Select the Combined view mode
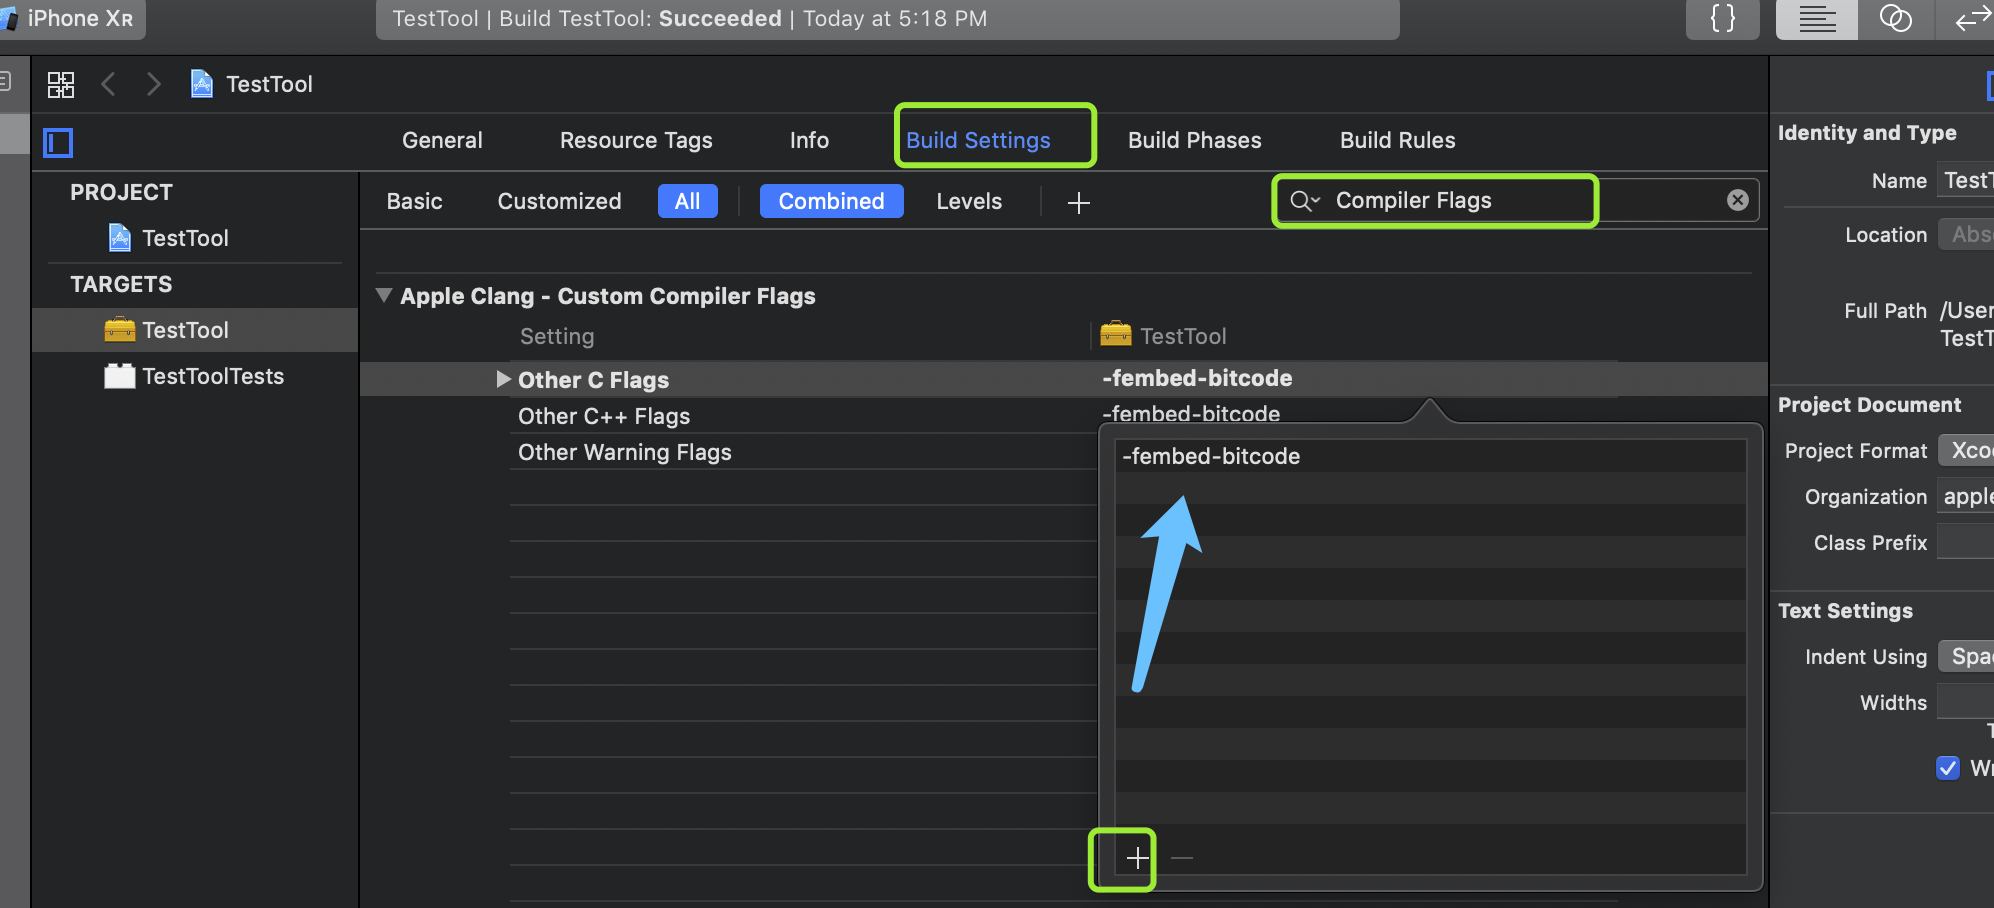Image resolution: width=1994 pixels, height=908 pixels. coord(831,201)
